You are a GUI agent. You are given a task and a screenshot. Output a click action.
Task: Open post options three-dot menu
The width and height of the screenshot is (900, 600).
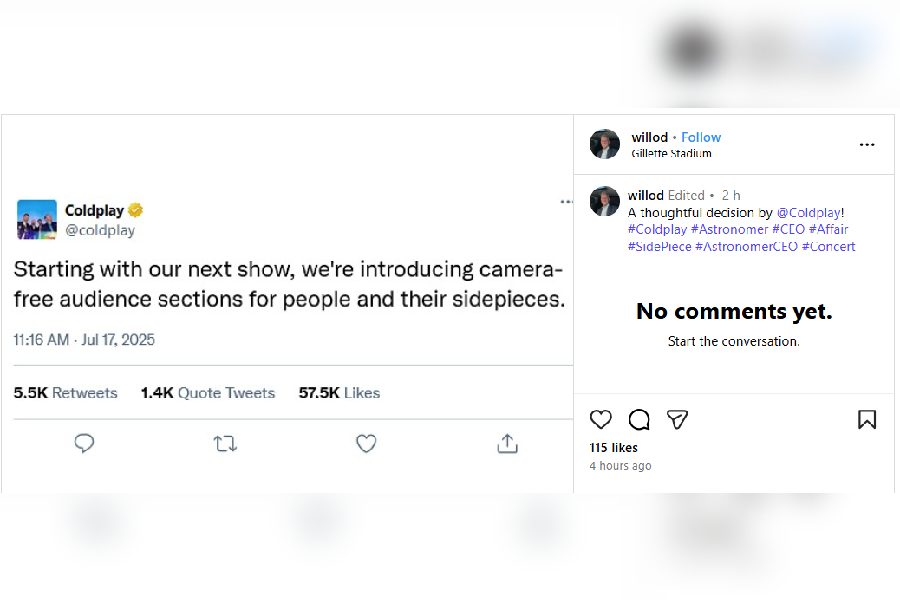point(867,145)
